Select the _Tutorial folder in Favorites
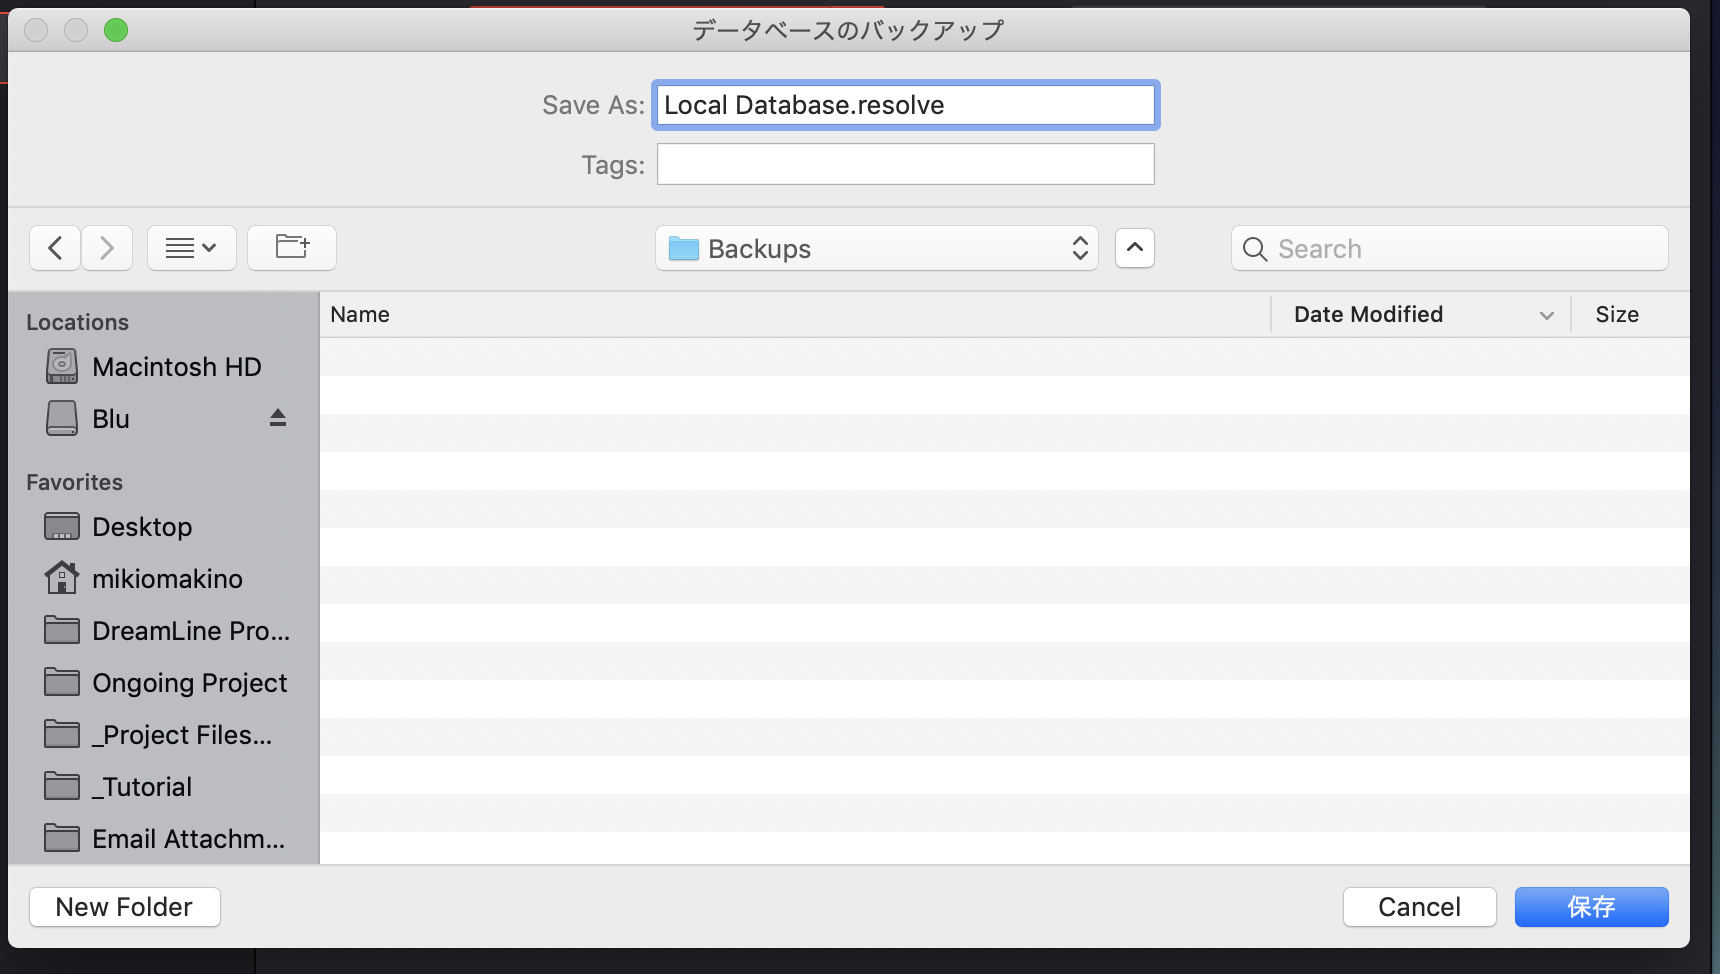The height and width of the screenshot is (974, 1720). click(x=142, y=787)
